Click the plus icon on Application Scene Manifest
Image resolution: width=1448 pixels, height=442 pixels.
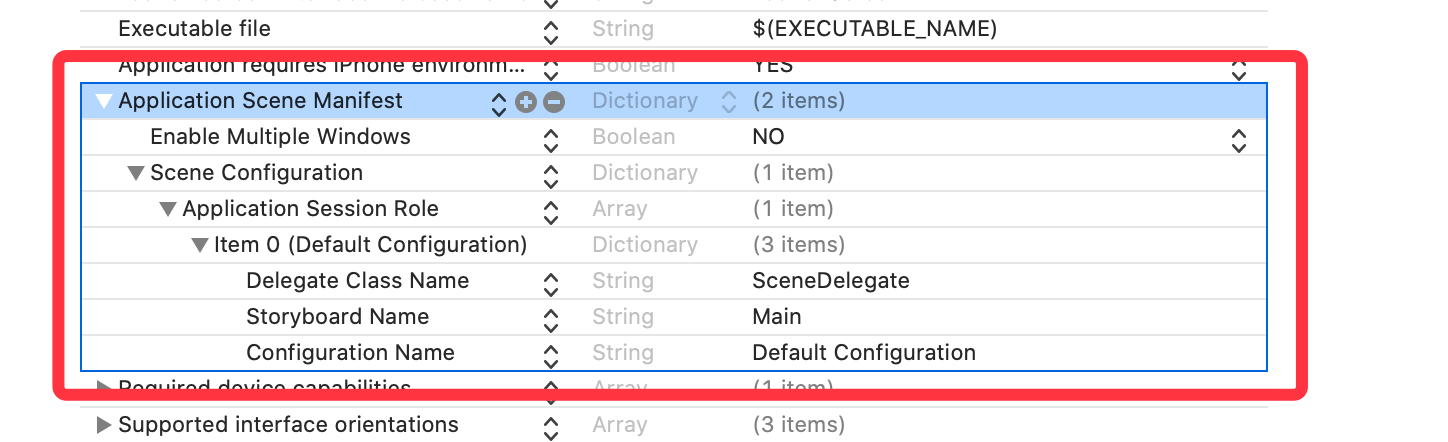[526, 101]
